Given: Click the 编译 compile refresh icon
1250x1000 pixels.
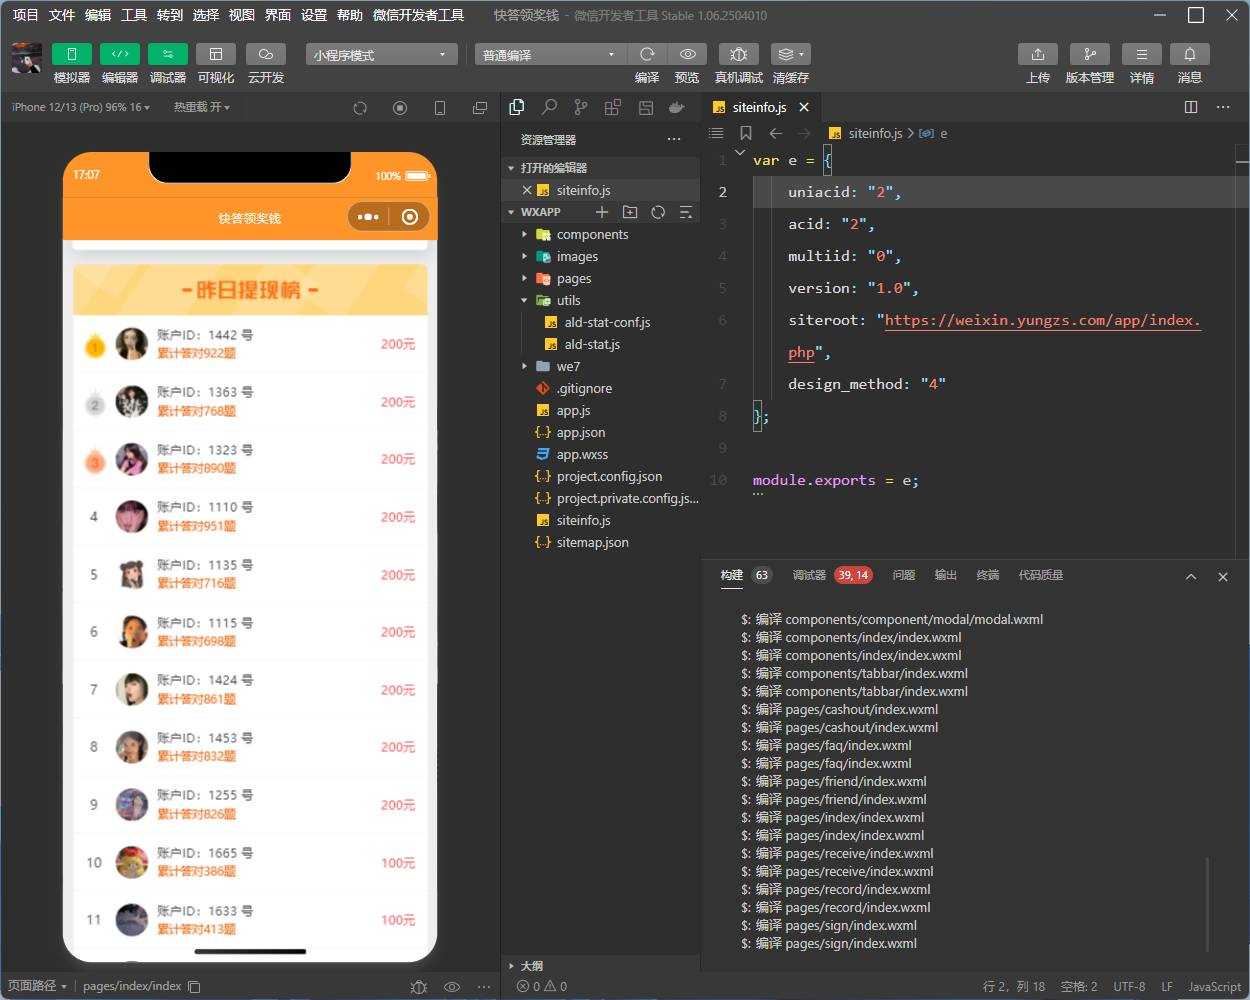Looking at the screenshot, I should click(x=647, y=54).
